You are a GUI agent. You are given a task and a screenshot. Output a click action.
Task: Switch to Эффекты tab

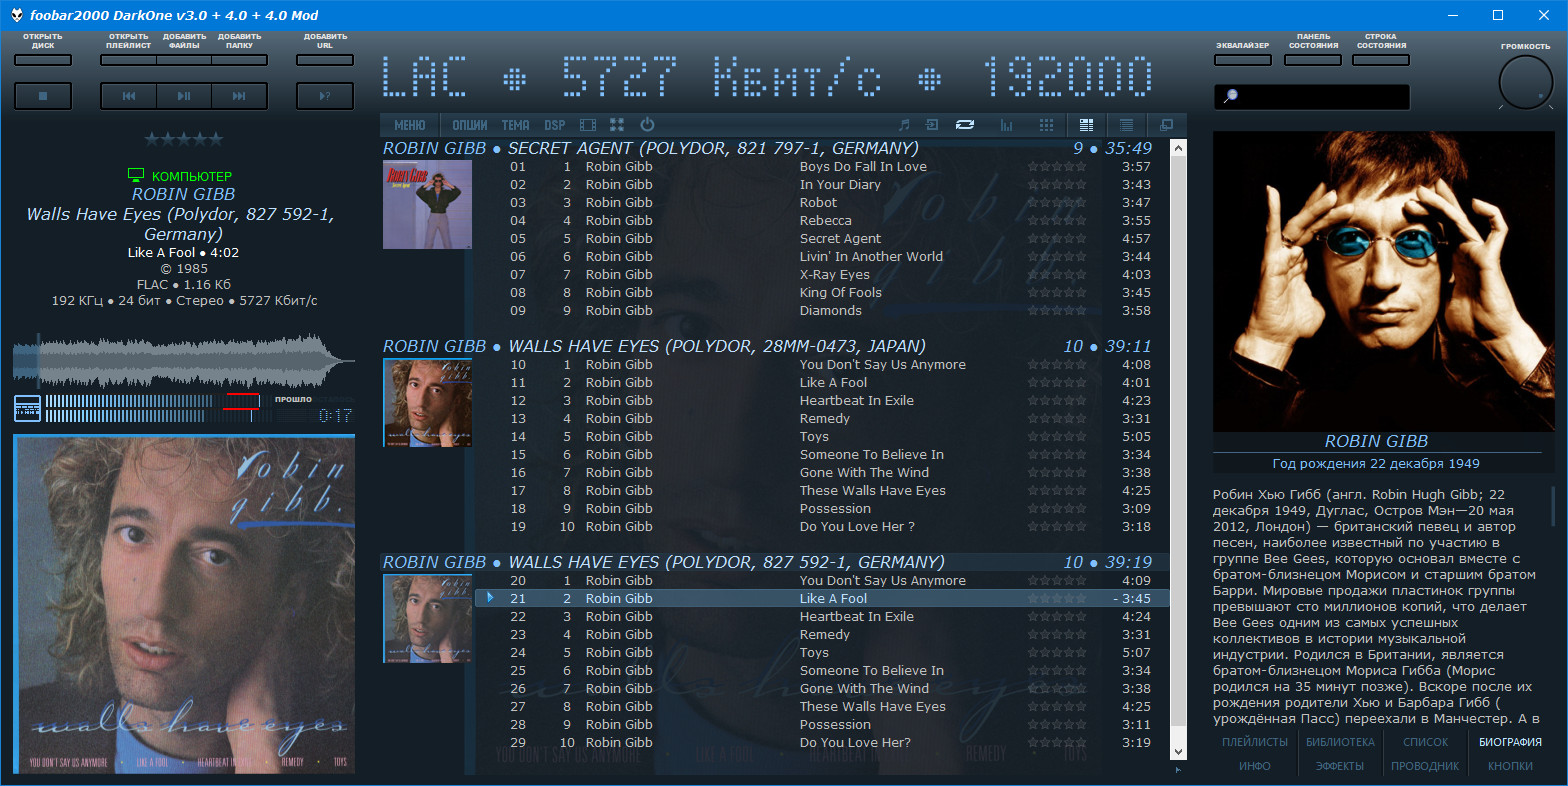coord(1340,766)
